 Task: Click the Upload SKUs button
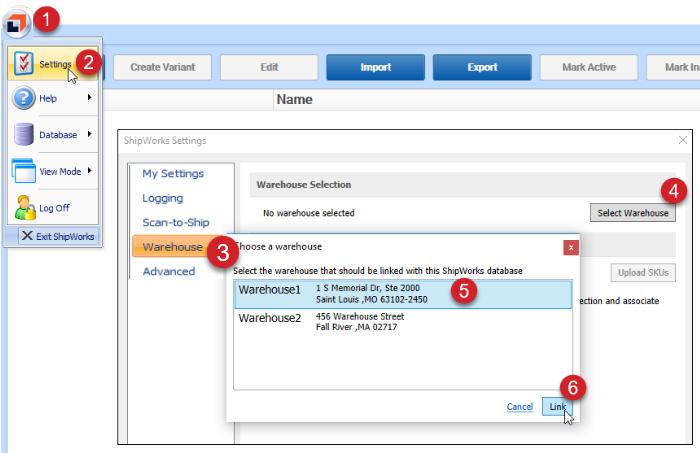pyautogui.click(x=643, y=273)
